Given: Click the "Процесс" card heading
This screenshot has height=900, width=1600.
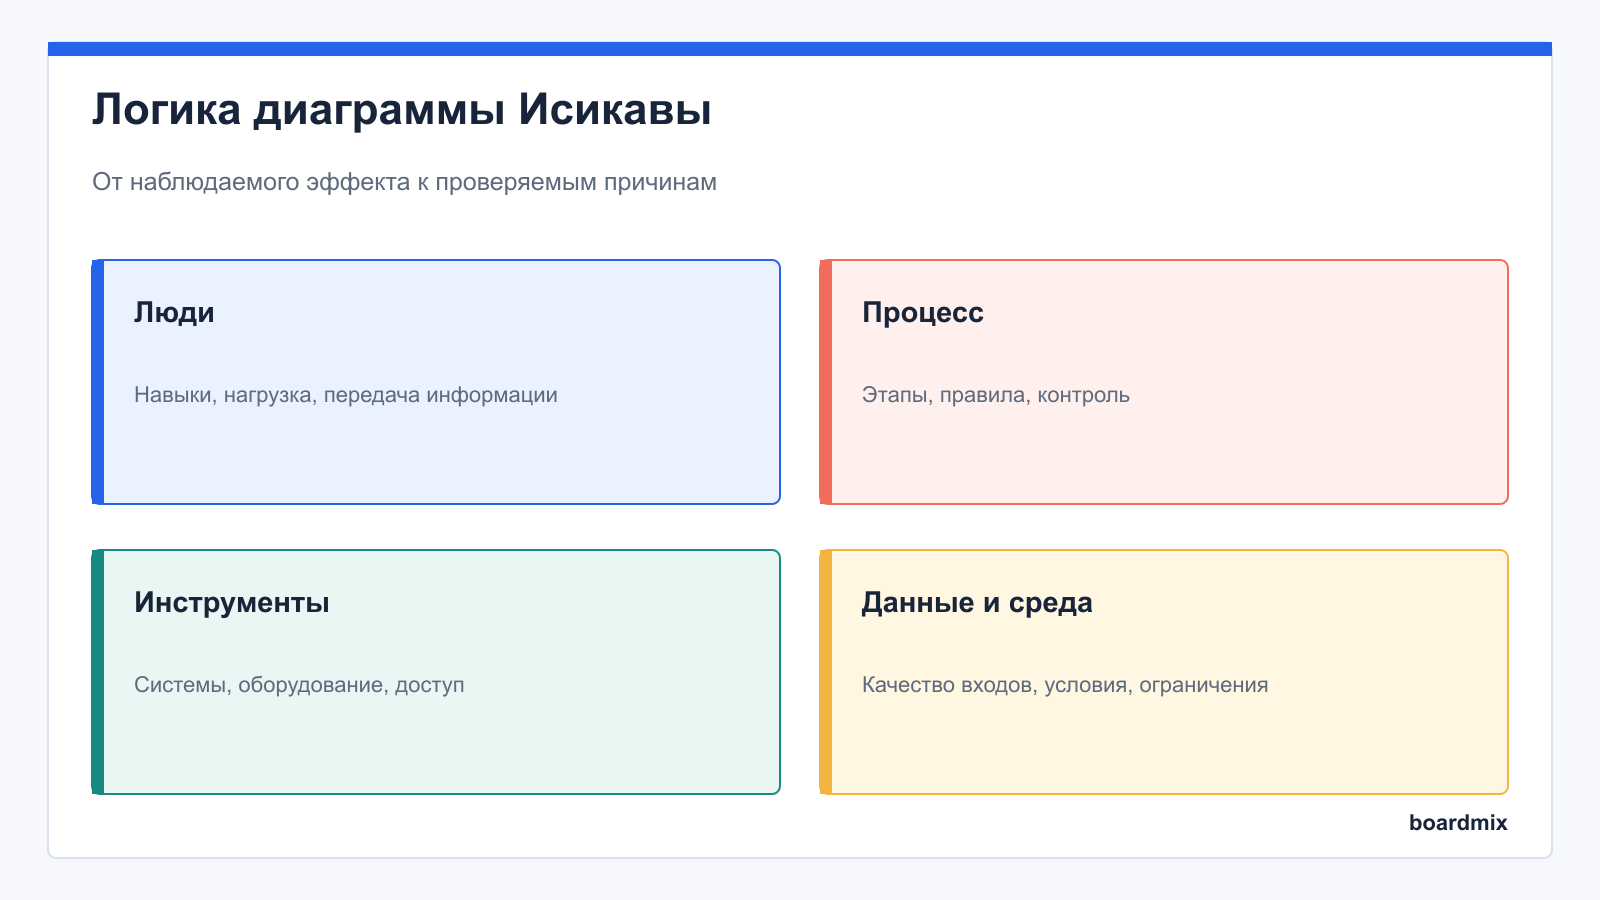Looking at the screenshot, I should [922, 313].
